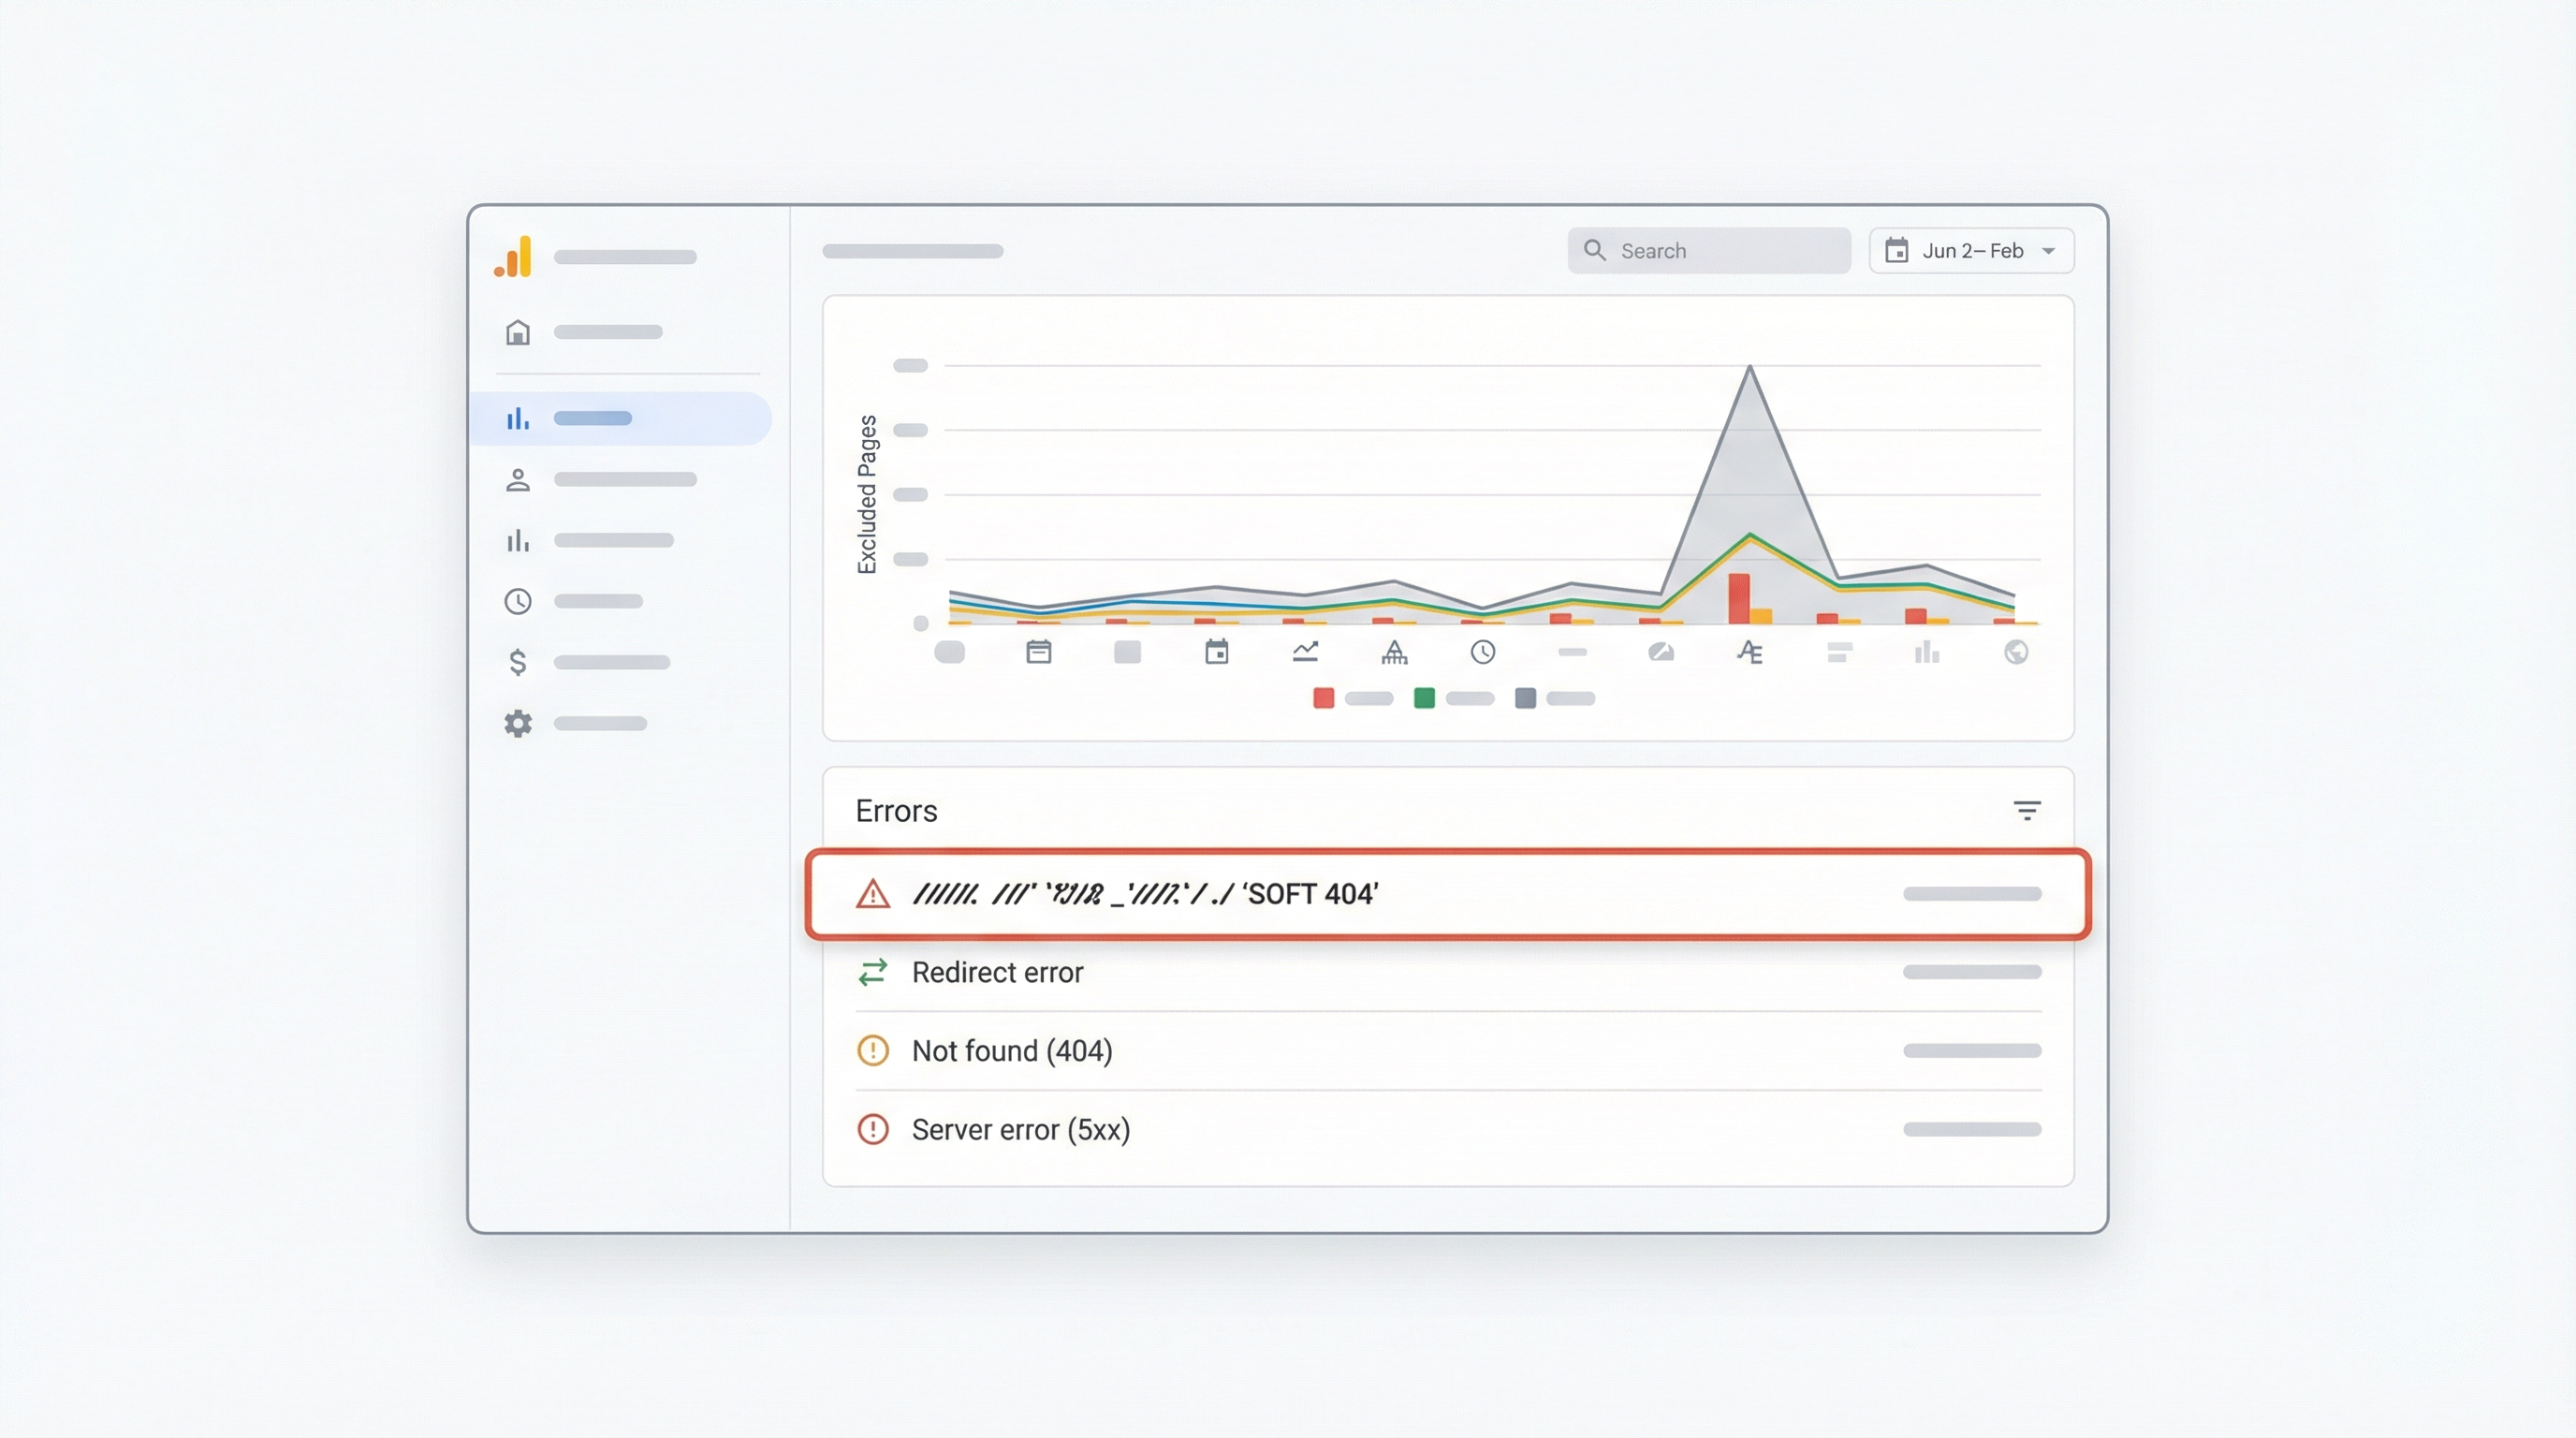Toggle the red series in the chart legend
Viewport: 2576px width, 1438px height.
point(1323,698)
